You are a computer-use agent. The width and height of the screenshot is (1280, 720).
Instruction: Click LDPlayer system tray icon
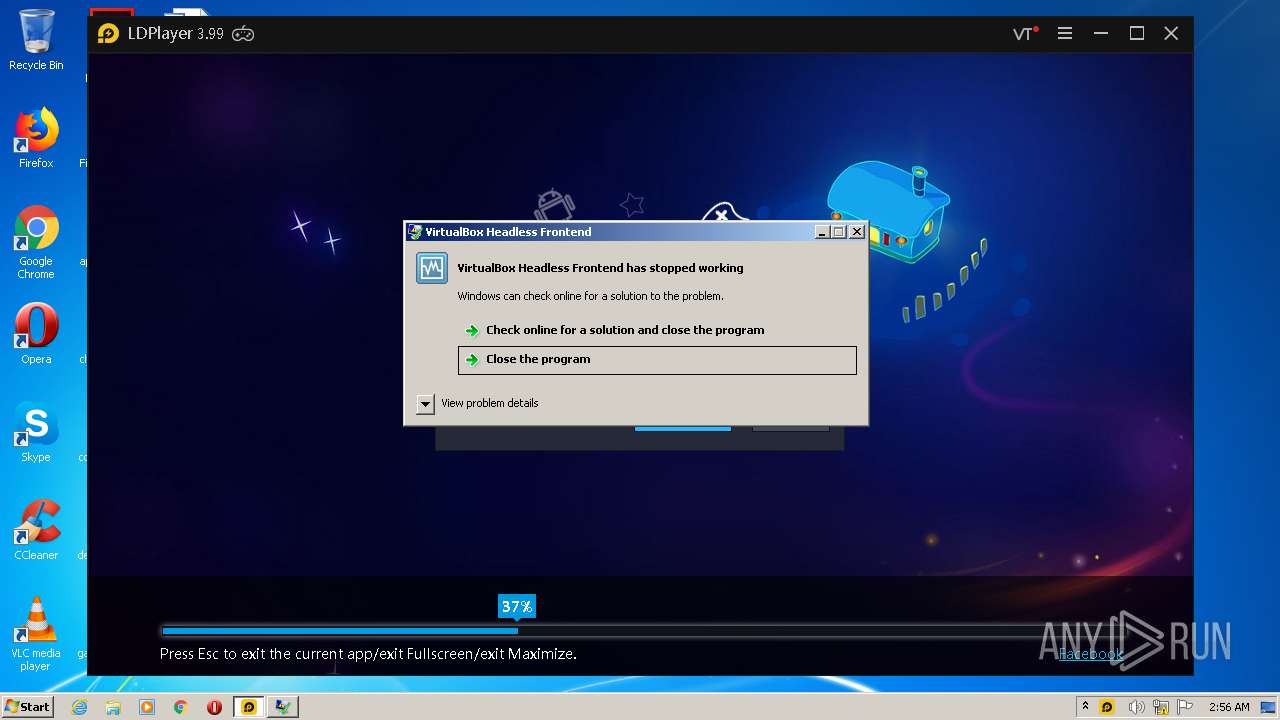pos(1107,707)
